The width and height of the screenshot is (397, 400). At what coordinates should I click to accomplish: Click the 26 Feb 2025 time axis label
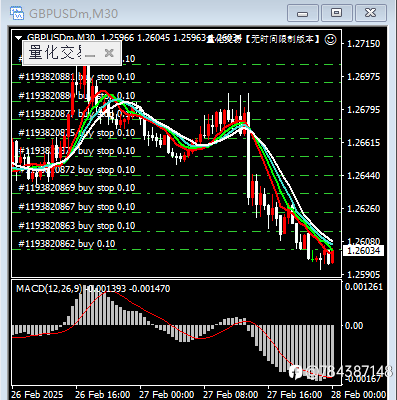point(37,395)
